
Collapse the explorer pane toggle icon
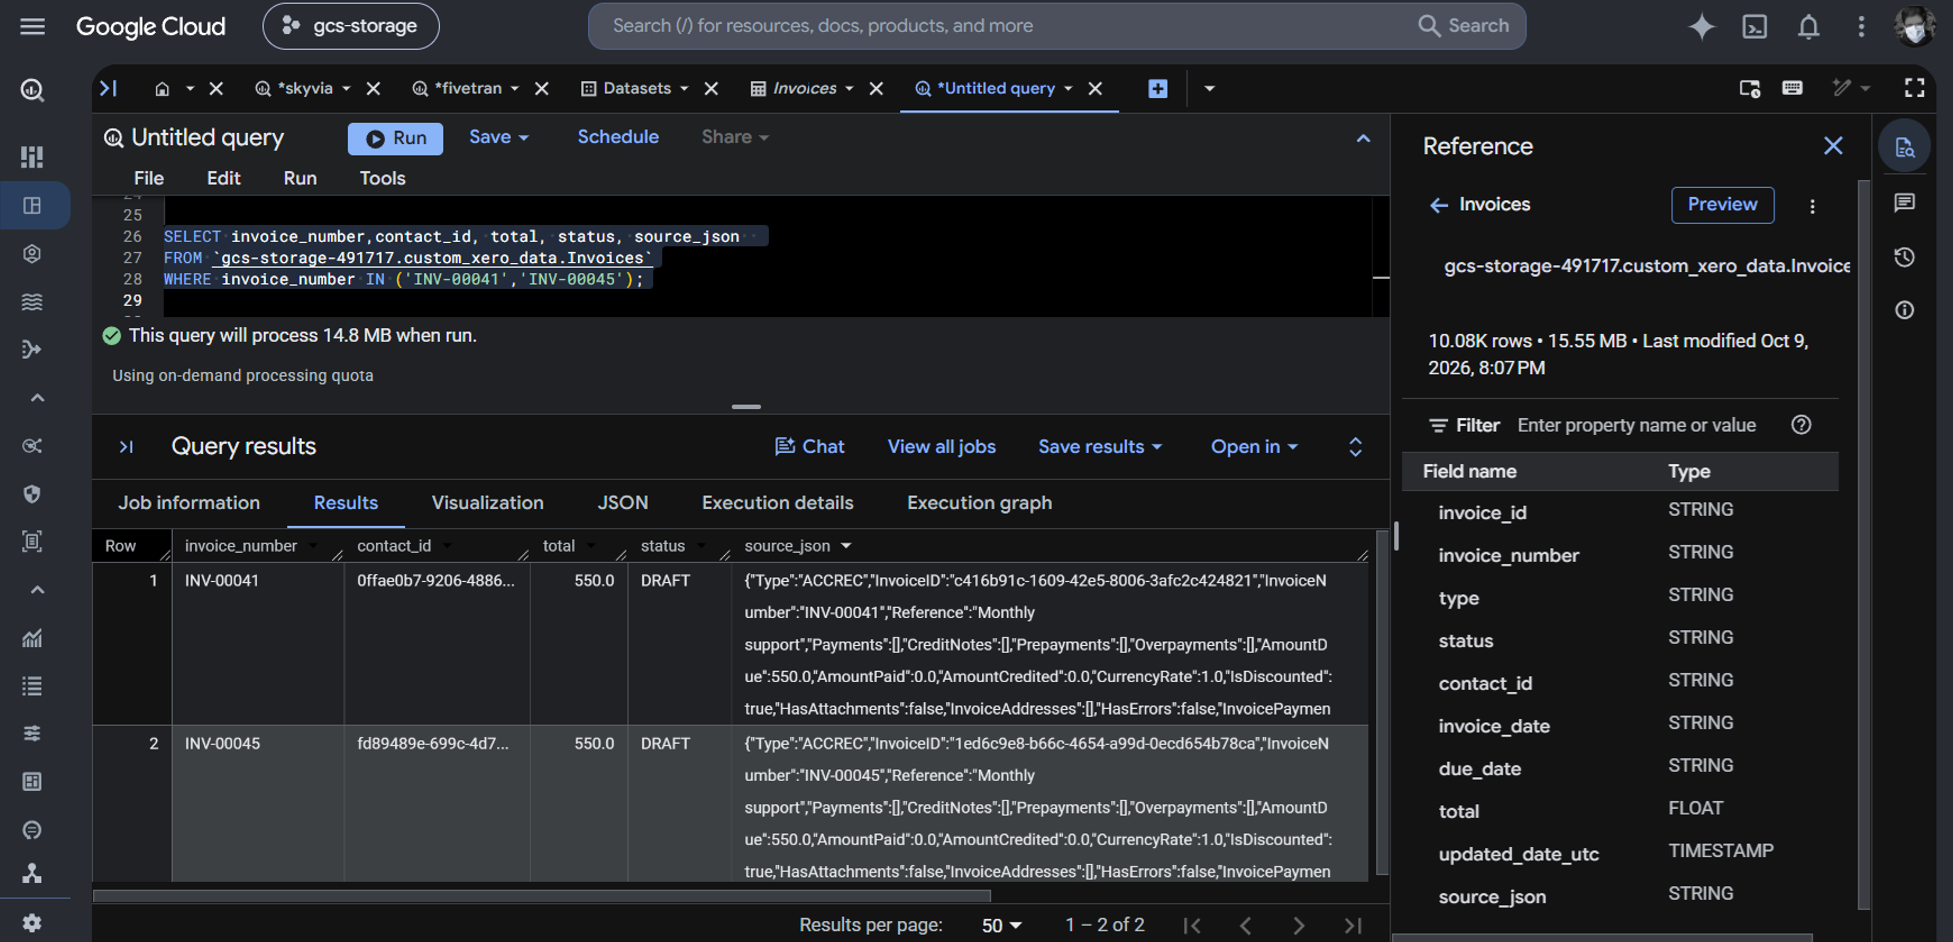click(108, 88)
